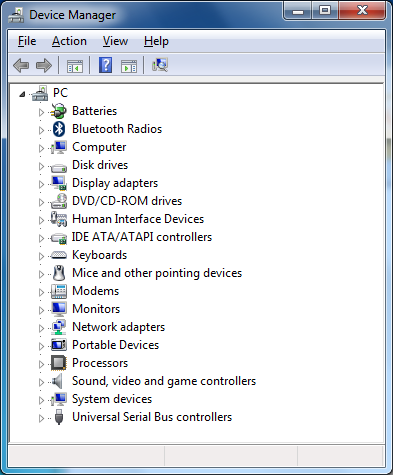Select the Bluetooth Radios label
This screenshot has width=393, height=475.
[117, 129]
